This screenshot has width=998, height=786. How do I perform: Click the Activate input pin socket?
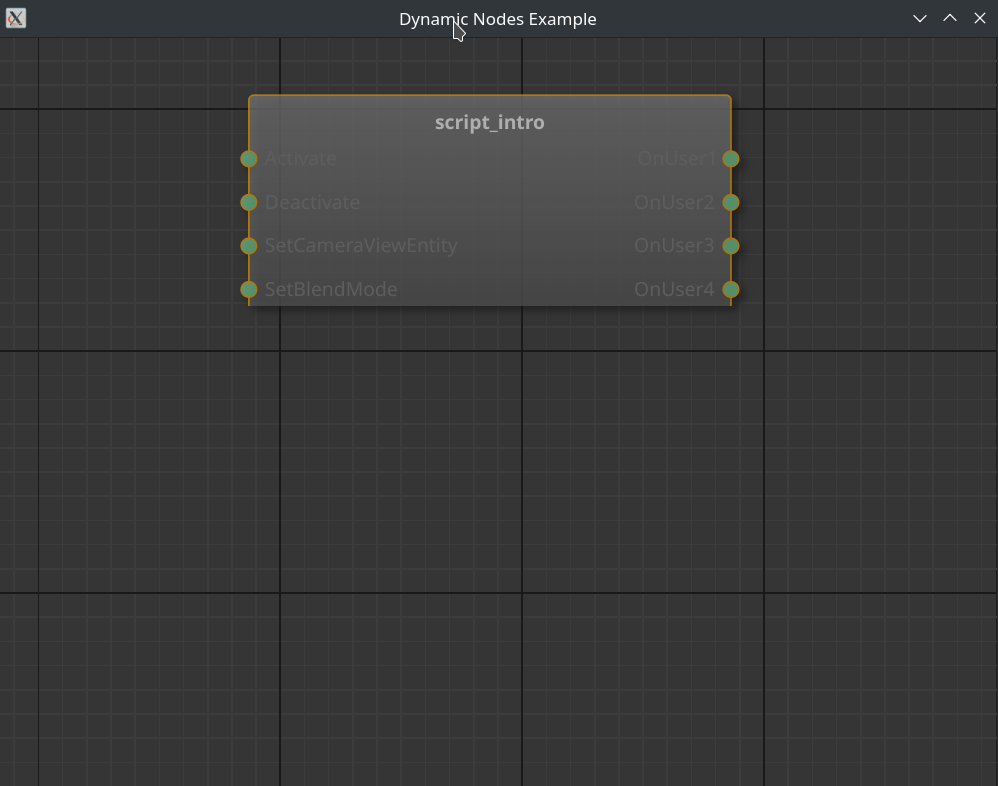click(249, 158)
